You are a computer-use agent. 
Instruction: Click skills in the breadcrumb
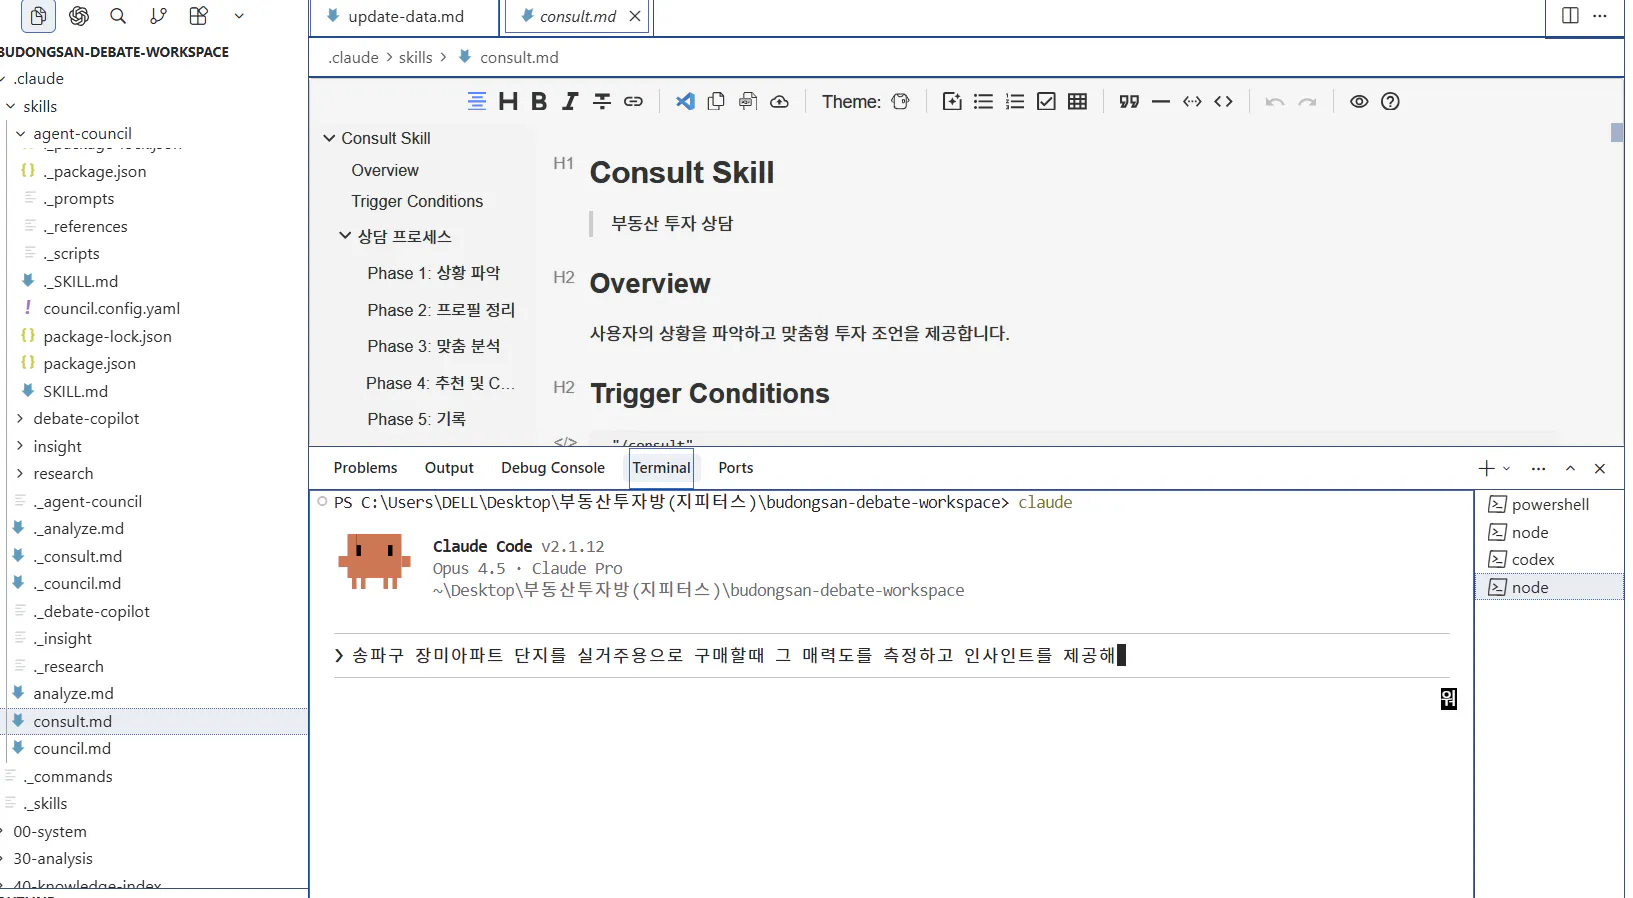click(x=416, y=57)
